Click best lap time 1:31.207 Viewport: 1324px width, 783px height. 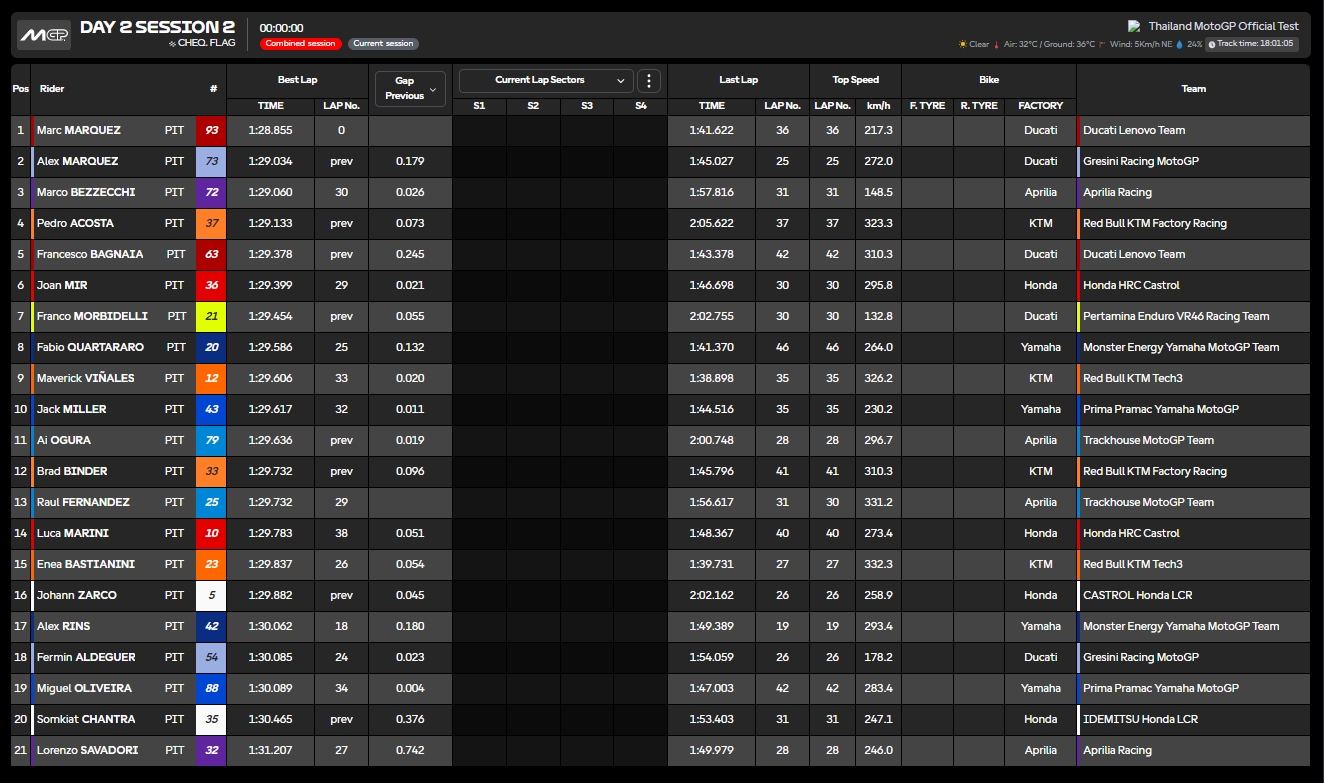click(x=270, y=750)
